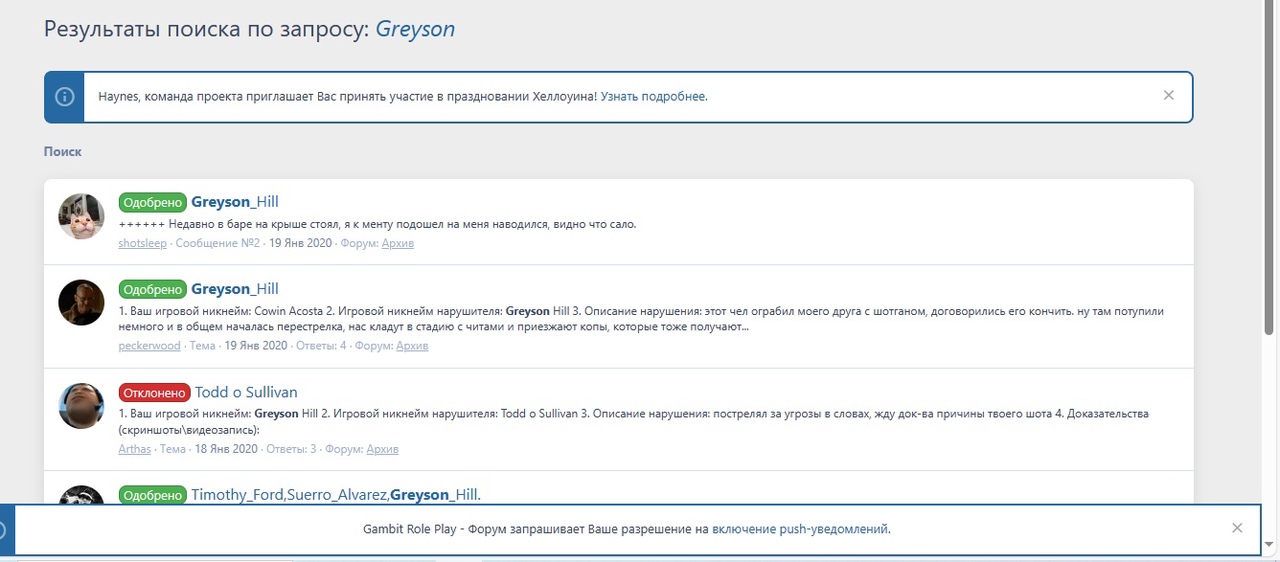
Task: Open the second Greyson_Hill thread title
Action: click(x=234, y=289)
